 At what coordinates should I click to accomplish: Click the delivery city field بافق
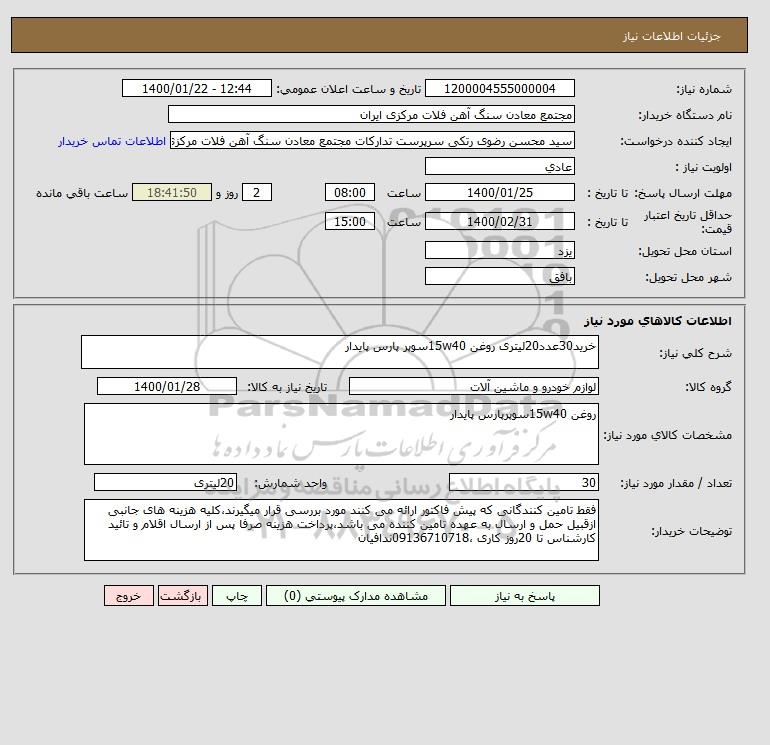coord(499,276)
